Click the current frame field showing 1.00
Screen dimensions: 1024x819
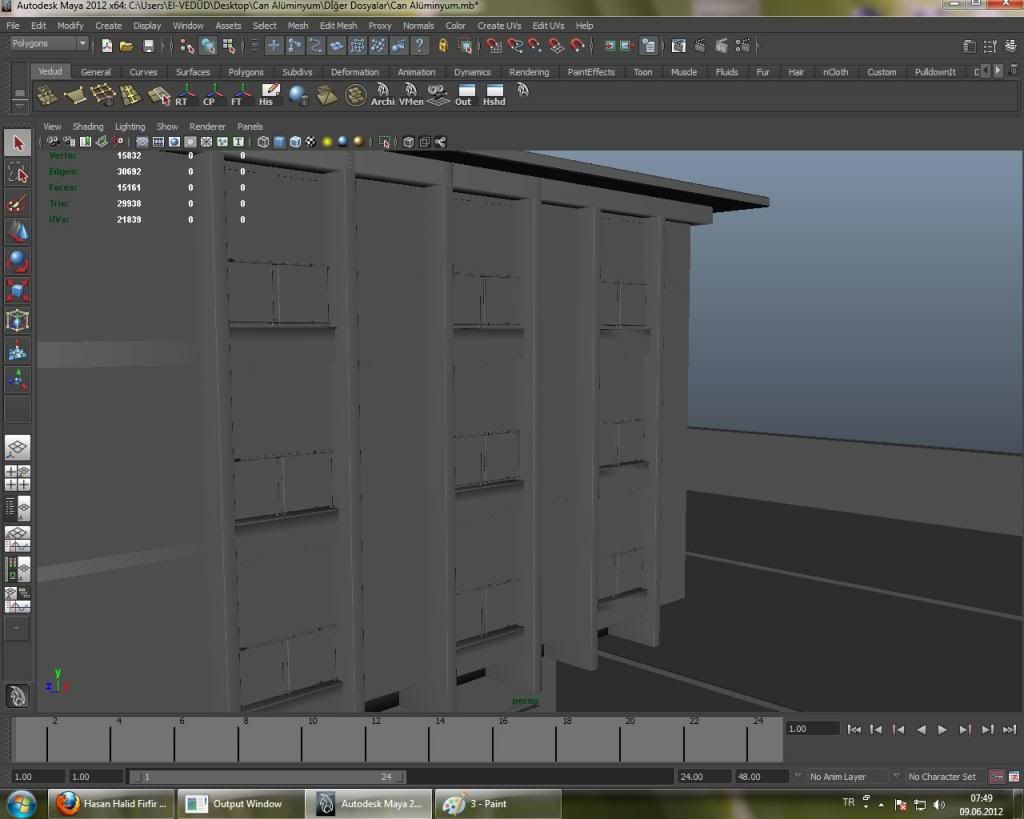812,729
